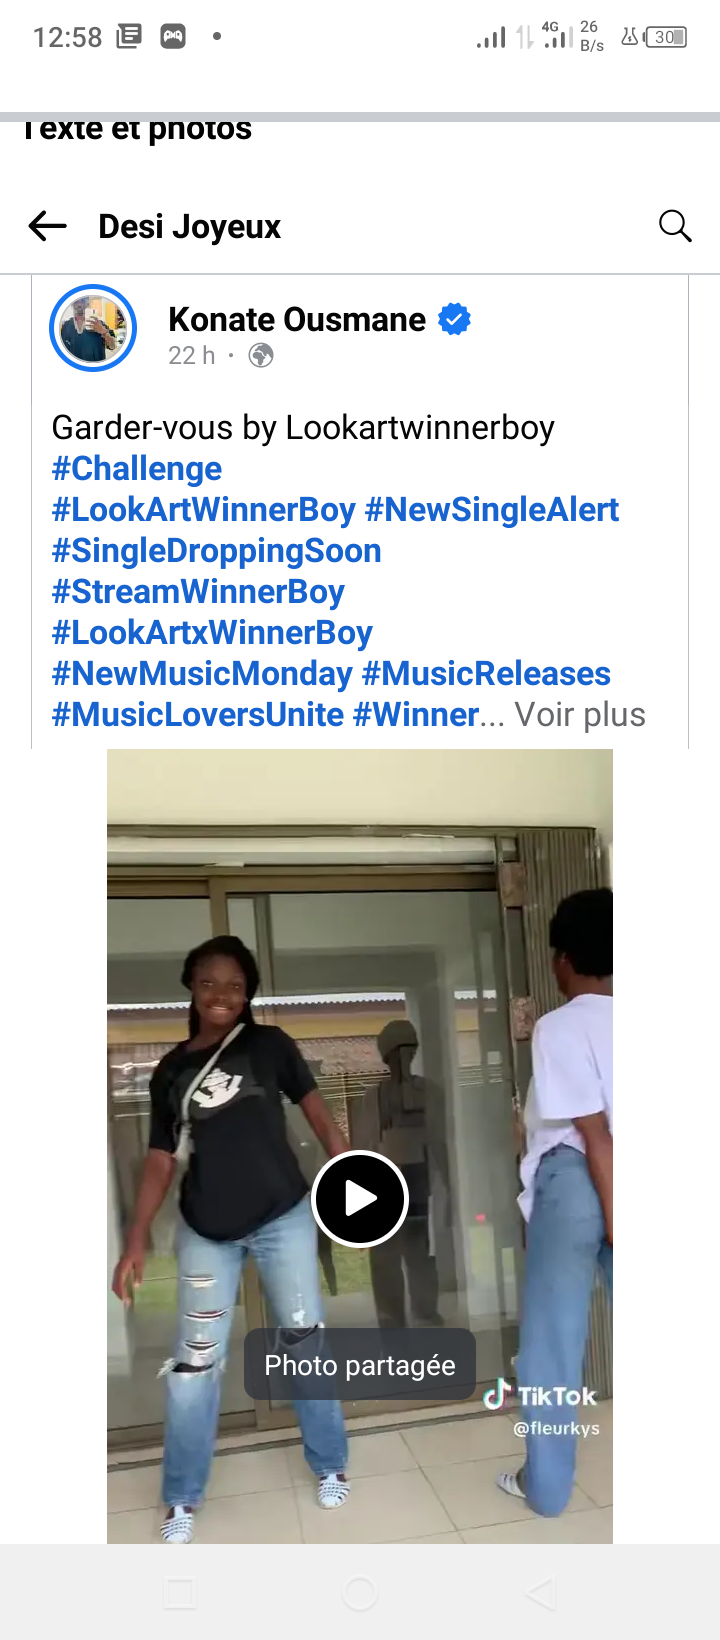Tap the TikTok logo watermark
The width and height of the screenshot is (720, 1640).
(540, 1395)
